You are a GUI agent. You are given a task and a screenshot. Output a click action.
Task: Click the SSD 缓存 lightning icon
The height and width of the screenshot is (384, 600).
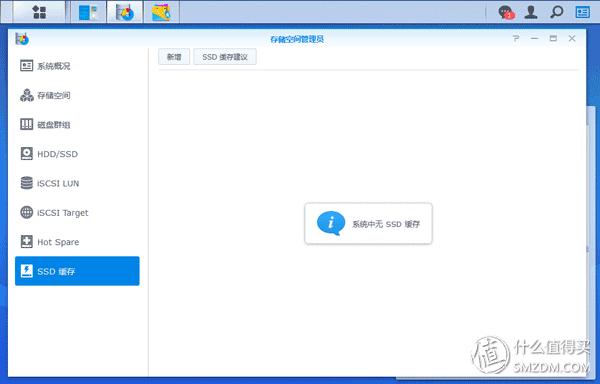[26, 271]
